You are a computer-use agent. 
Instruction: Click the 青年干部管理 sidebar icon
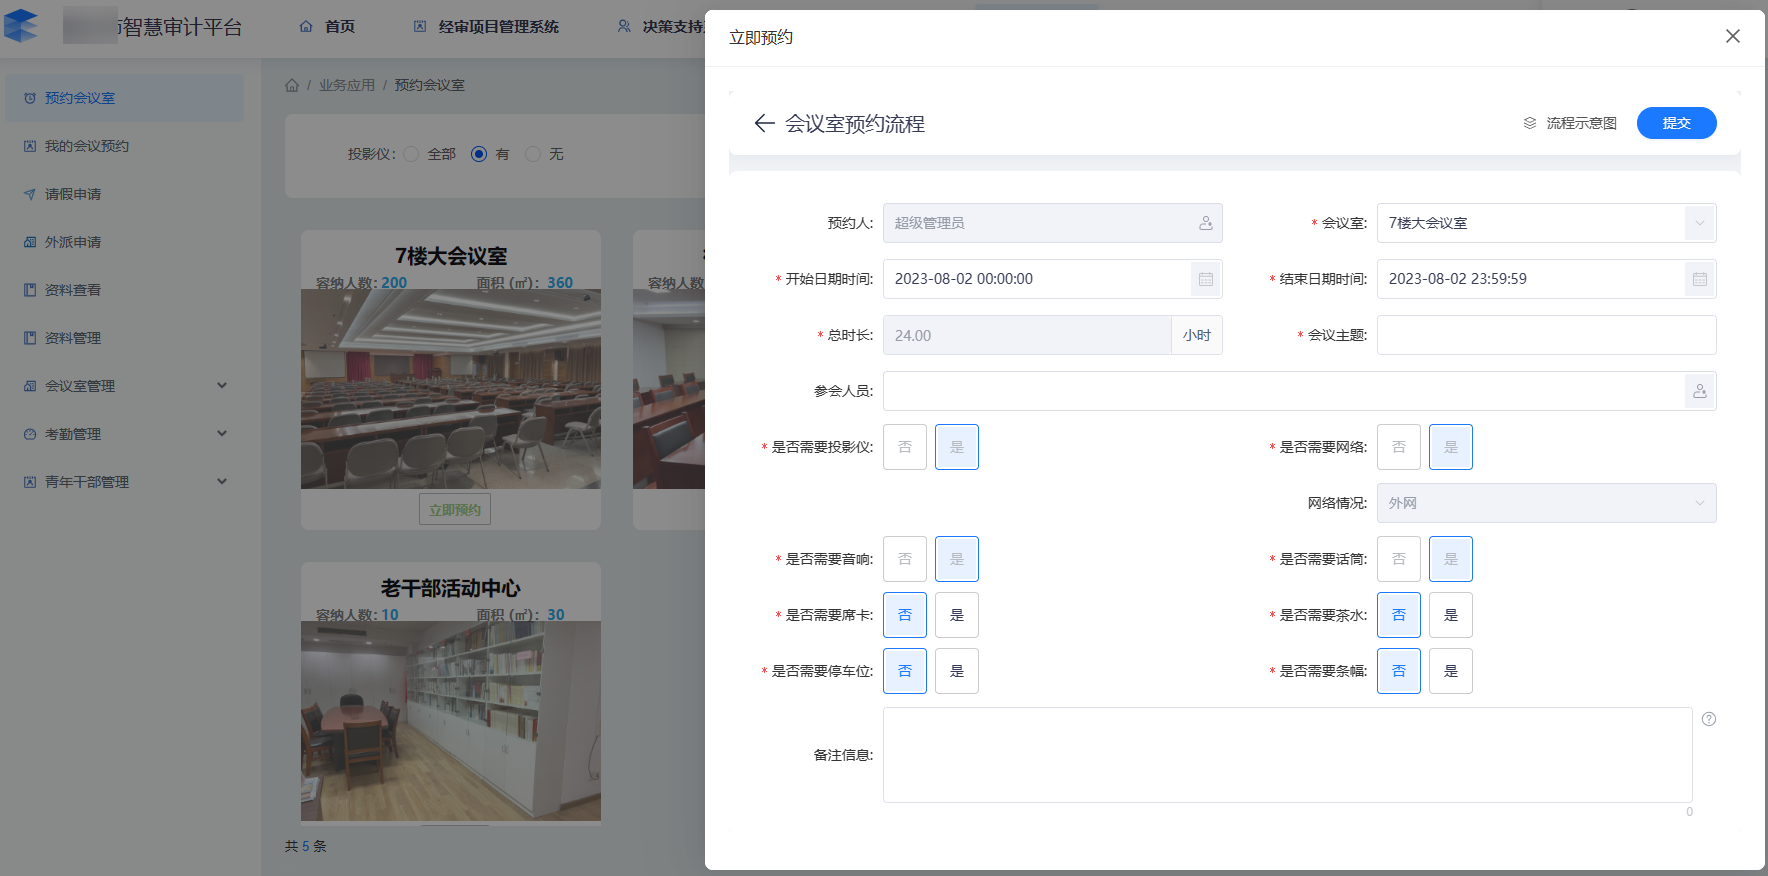[x=30, y=482]
